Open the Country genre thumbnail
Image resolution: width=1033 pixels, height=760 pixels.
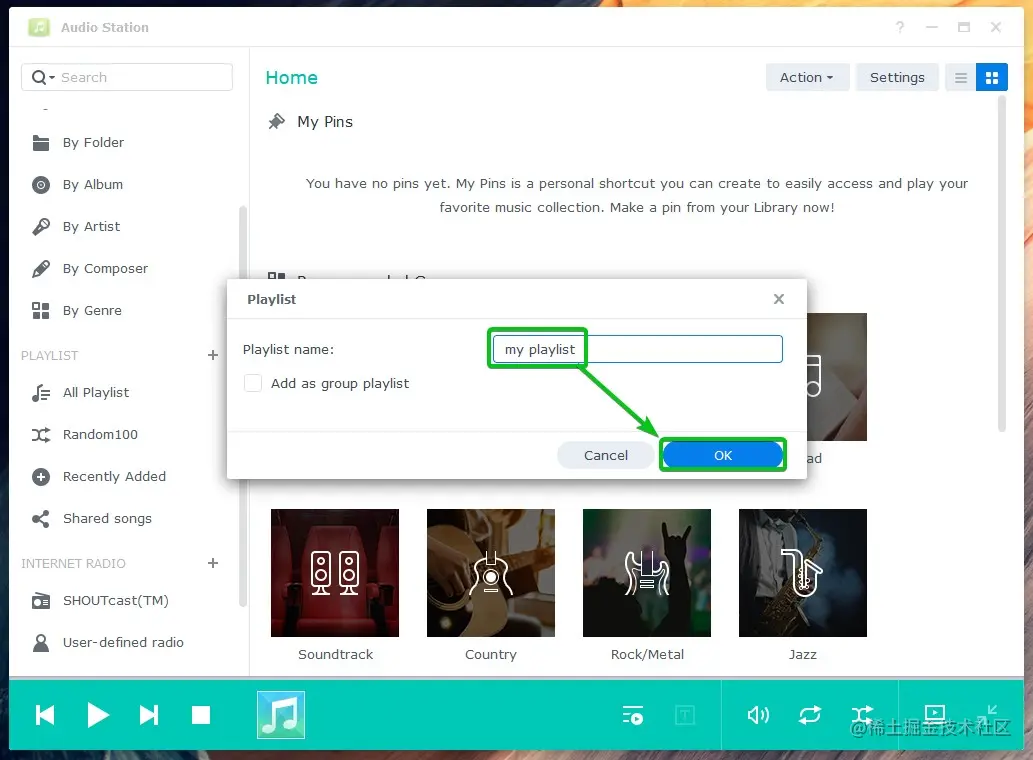pyautogui.click(x=491, y=573)
